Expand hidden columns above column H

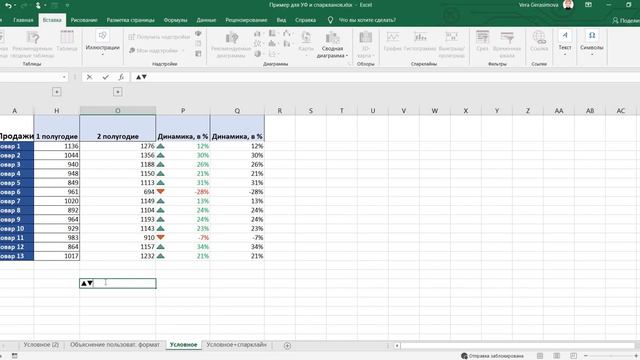(x=57, y=92)
